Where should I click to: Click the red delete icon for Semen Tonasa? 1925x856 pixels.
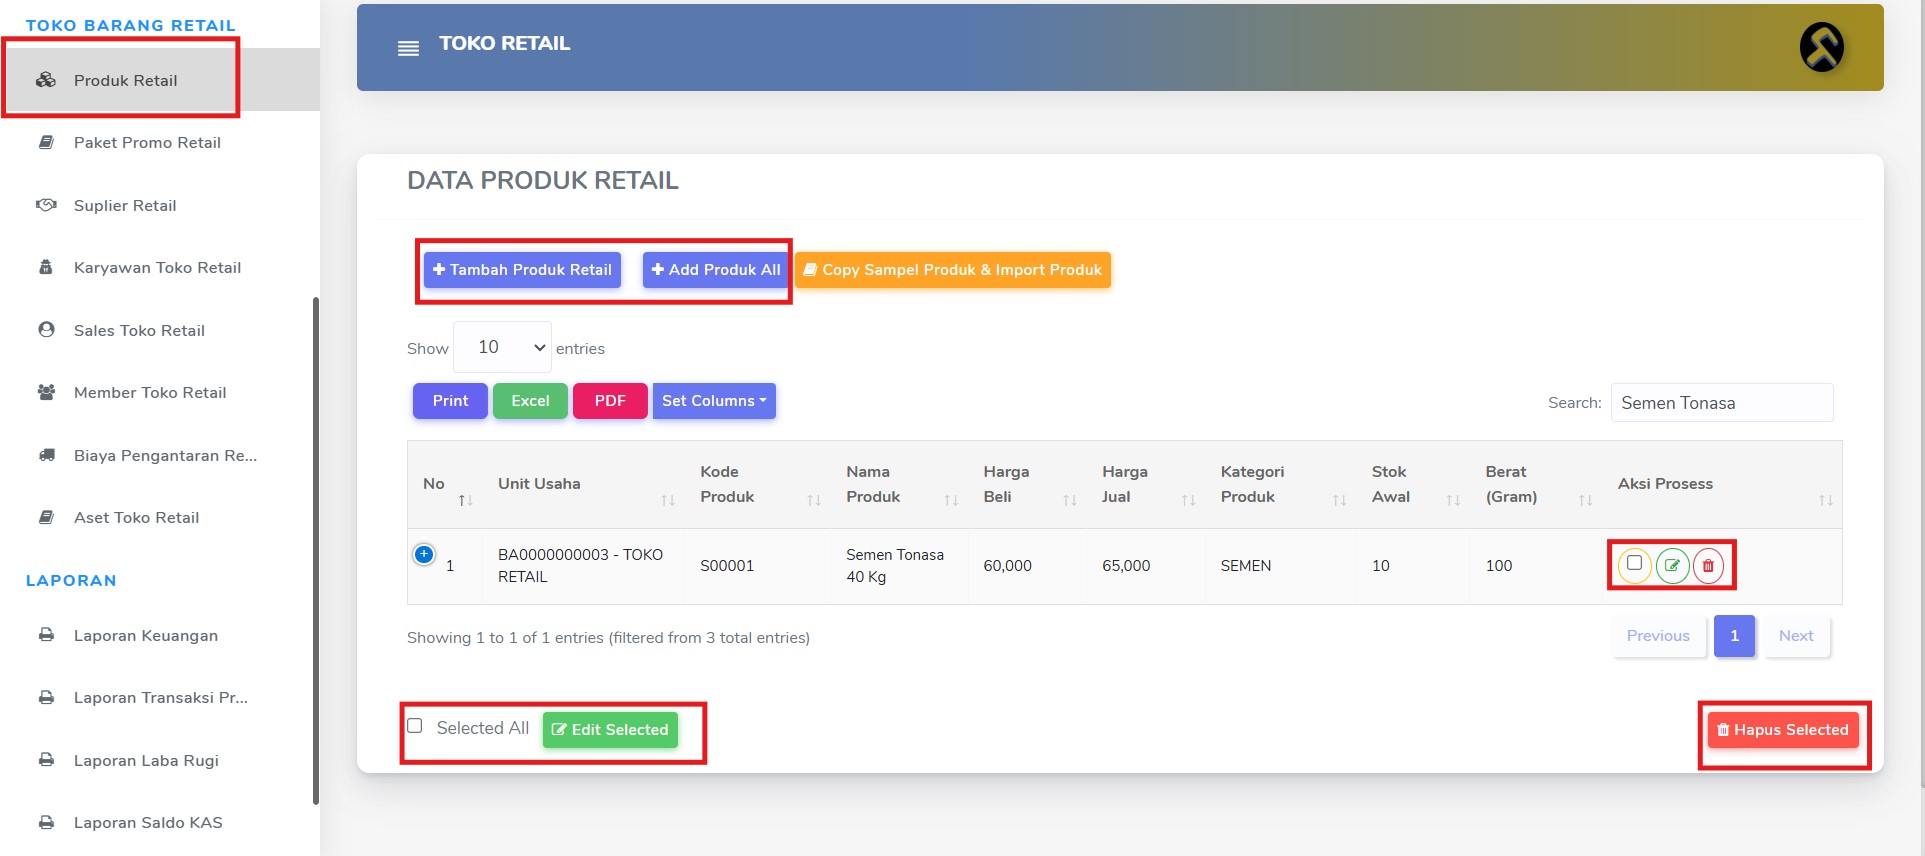tap(1708, 565)
